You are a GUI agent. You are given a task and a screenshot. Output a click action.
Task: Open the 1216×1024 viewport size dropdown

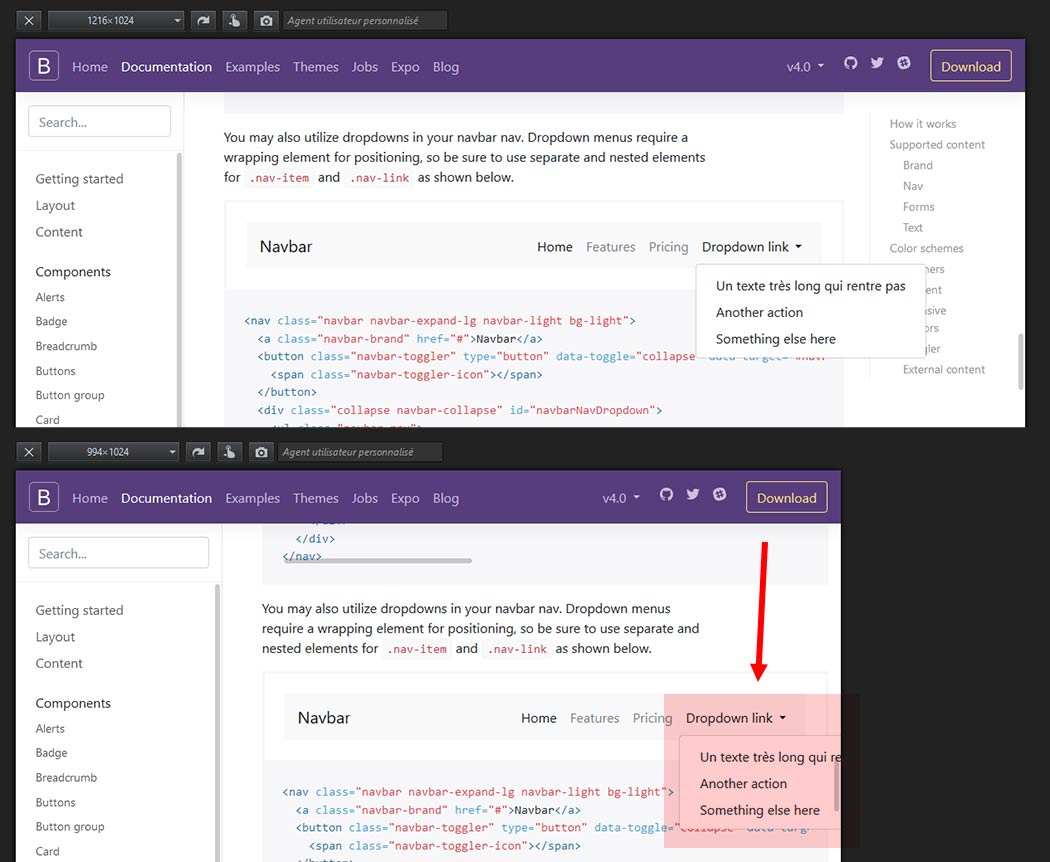[116, 21]
